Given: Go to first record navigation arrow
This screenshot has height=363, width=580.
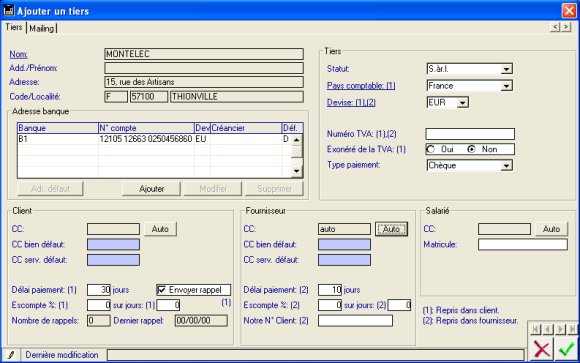Looking at the screenshot, I should point(536,329).
